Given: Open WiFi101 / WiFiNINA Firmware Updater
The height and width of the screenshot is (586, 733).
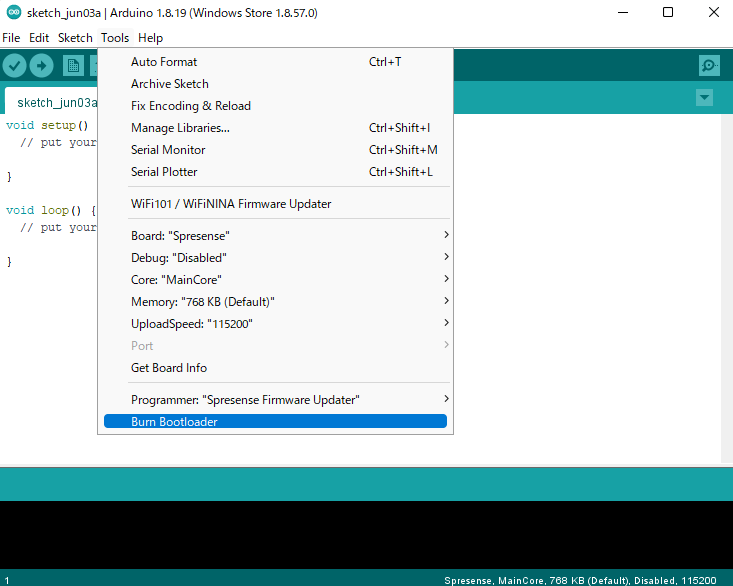Looking at the screenshot, I should (275, 204).
